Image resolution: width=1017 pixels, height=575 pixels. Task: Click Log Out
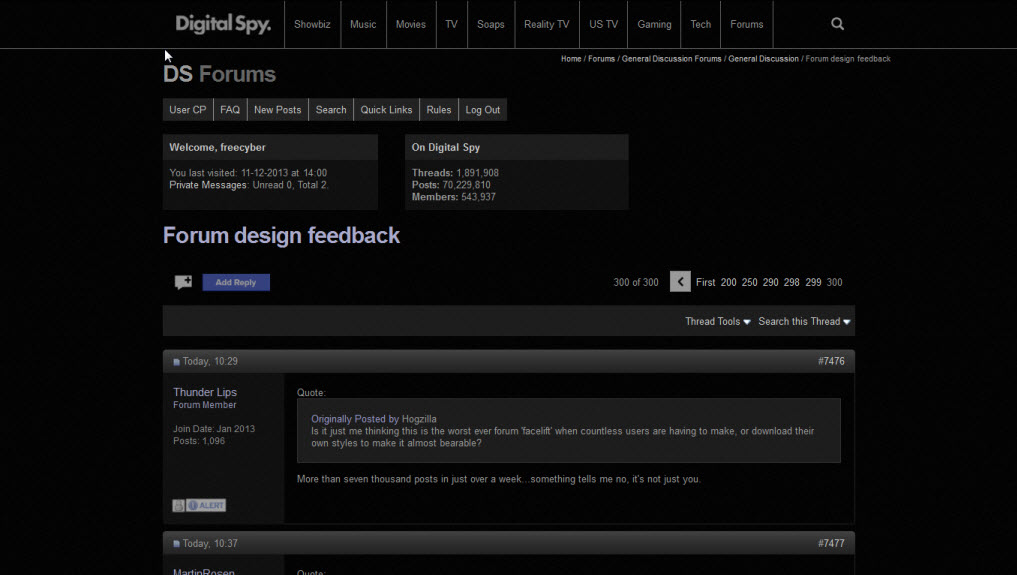click(483, 110)
